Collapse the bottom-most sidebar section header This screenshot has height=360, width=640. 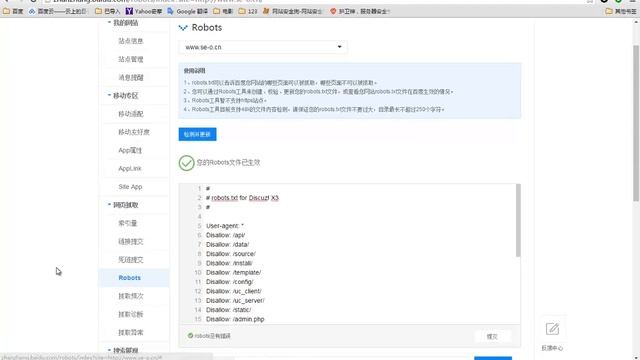click(x=123, y=350)
